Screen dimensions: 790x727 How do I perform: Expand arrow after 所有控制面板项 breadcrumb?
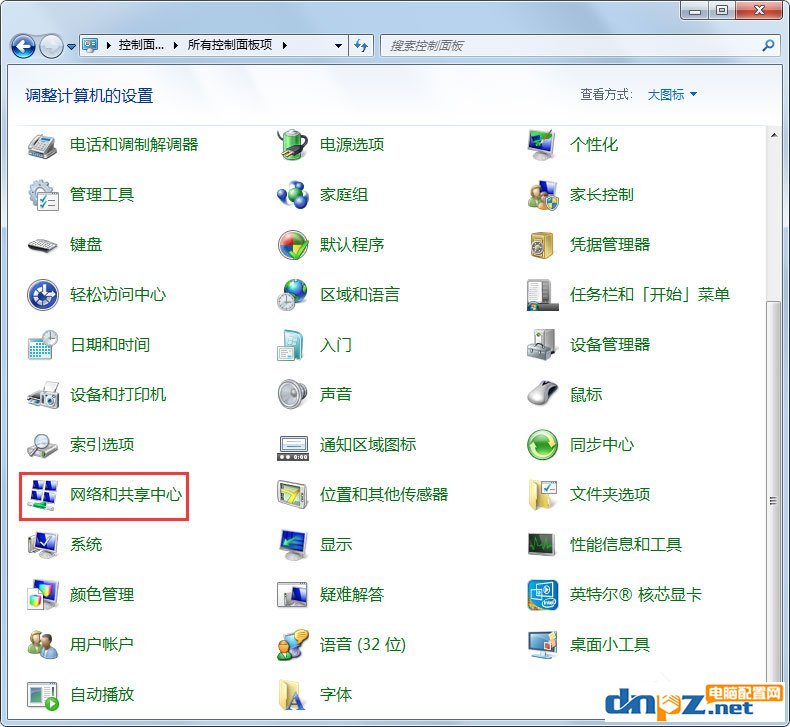[x=285, y=45]
